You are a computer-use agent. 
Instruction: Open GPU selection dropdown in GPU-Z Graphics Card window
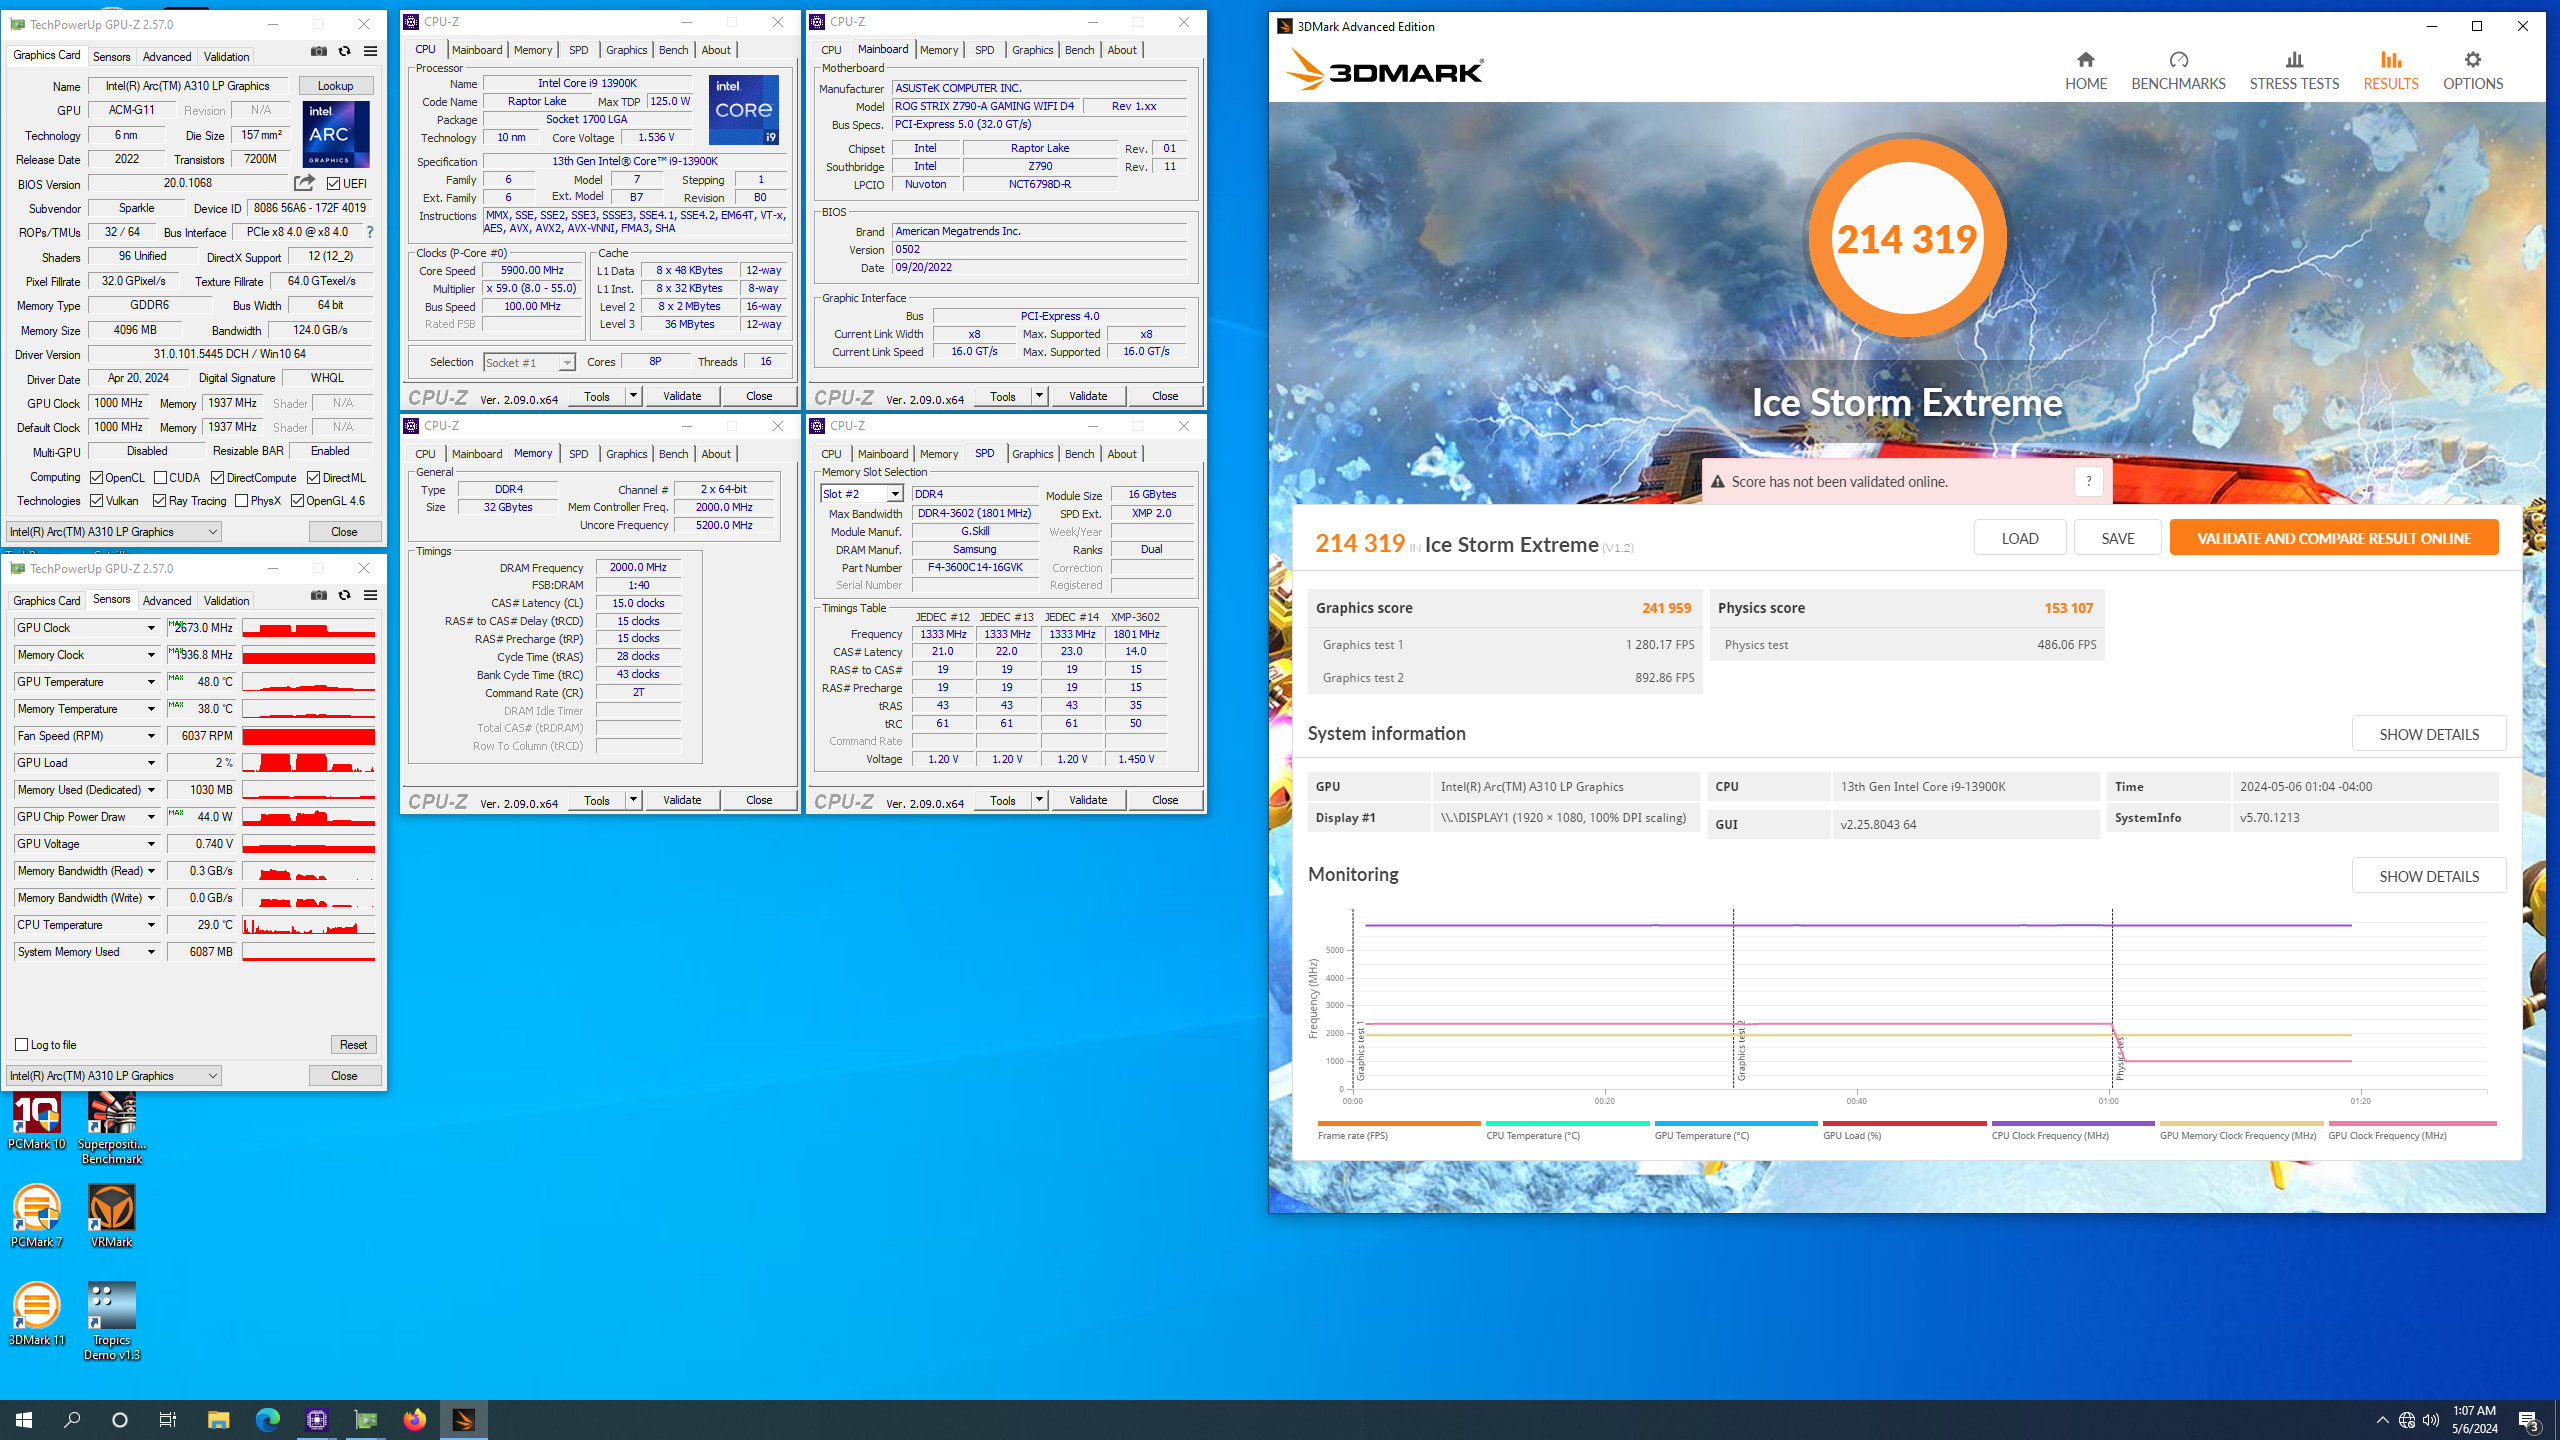113,532
